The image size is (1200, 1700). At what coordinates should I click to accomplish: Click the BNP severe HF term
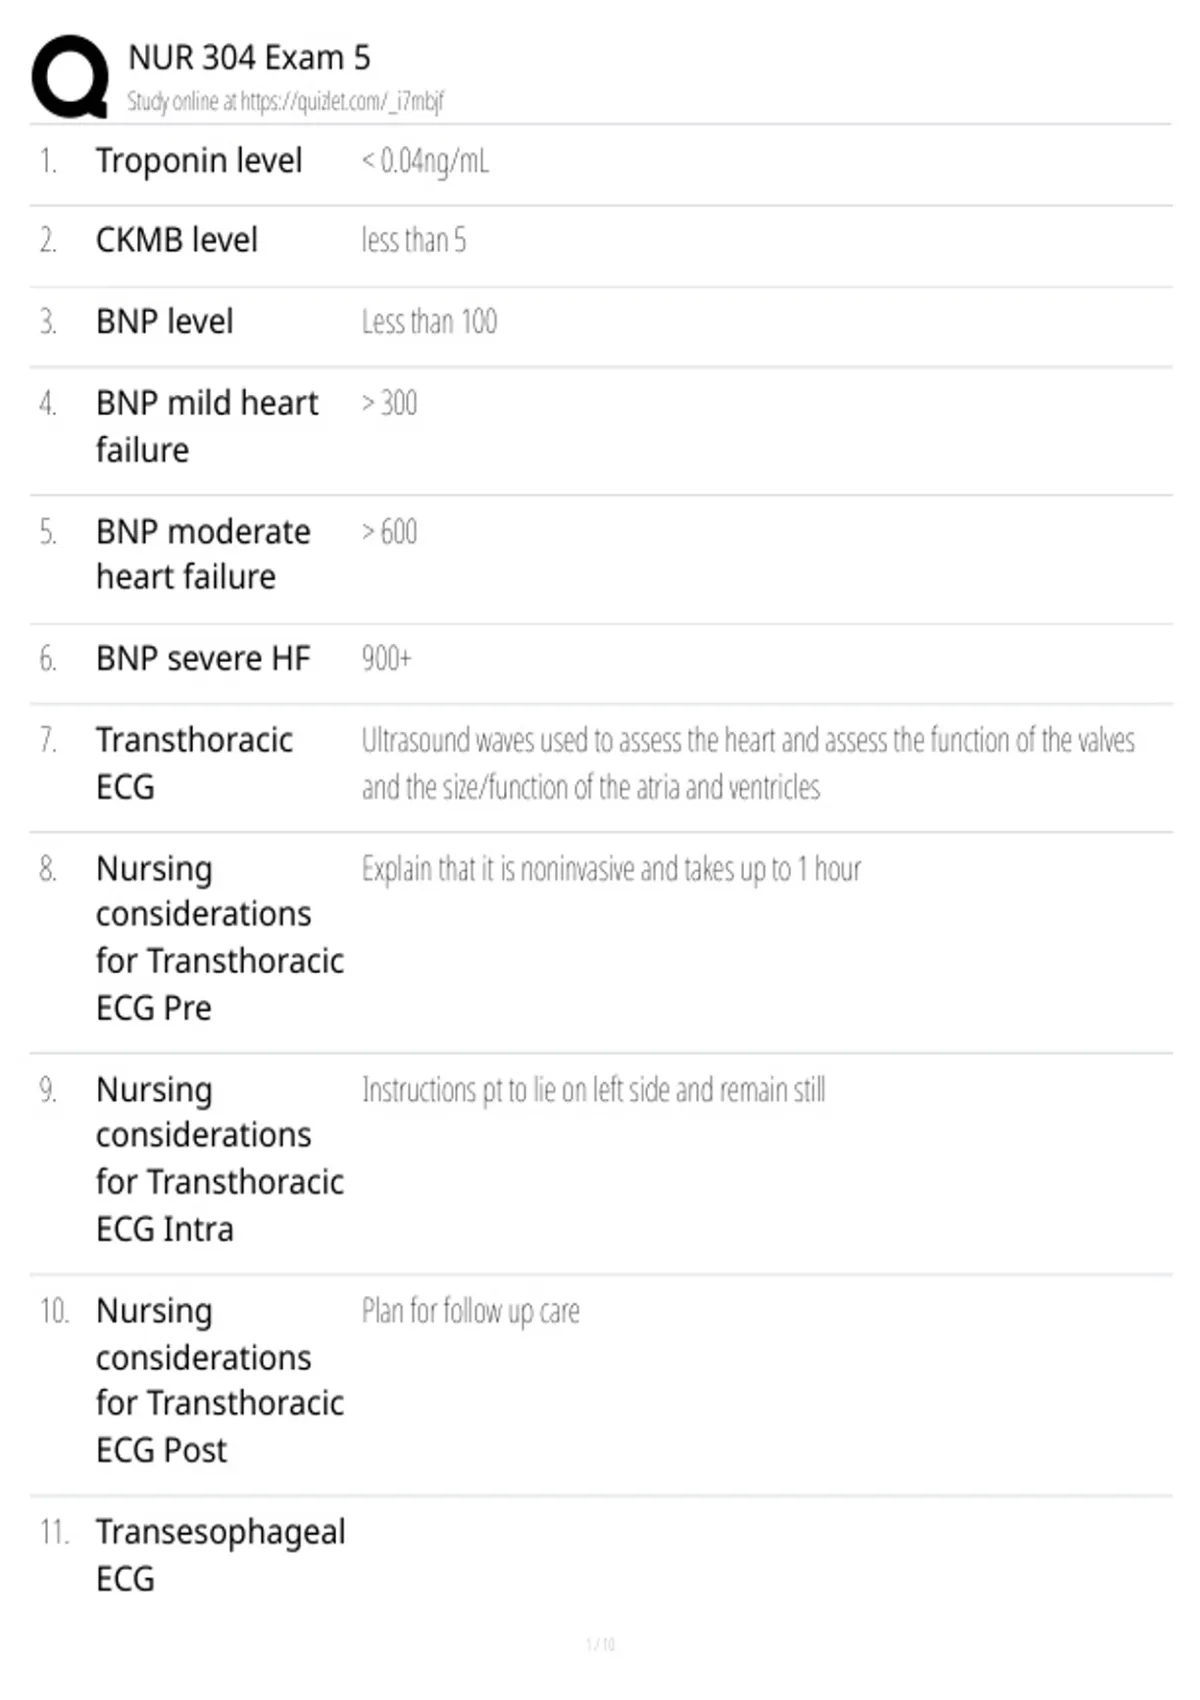(203, 659)
